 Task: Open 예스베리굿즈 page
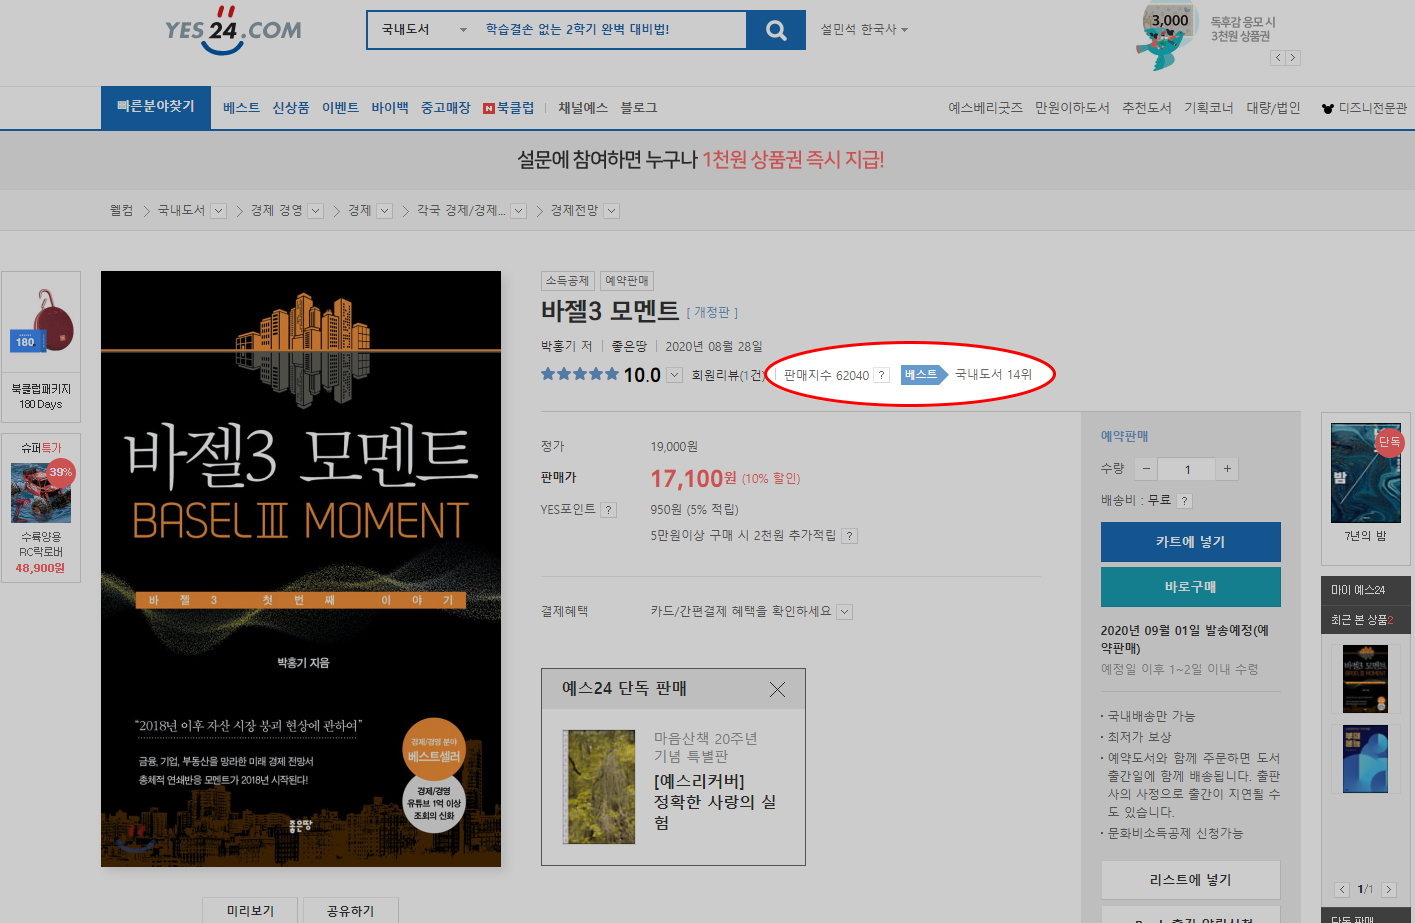coord(985,108)
